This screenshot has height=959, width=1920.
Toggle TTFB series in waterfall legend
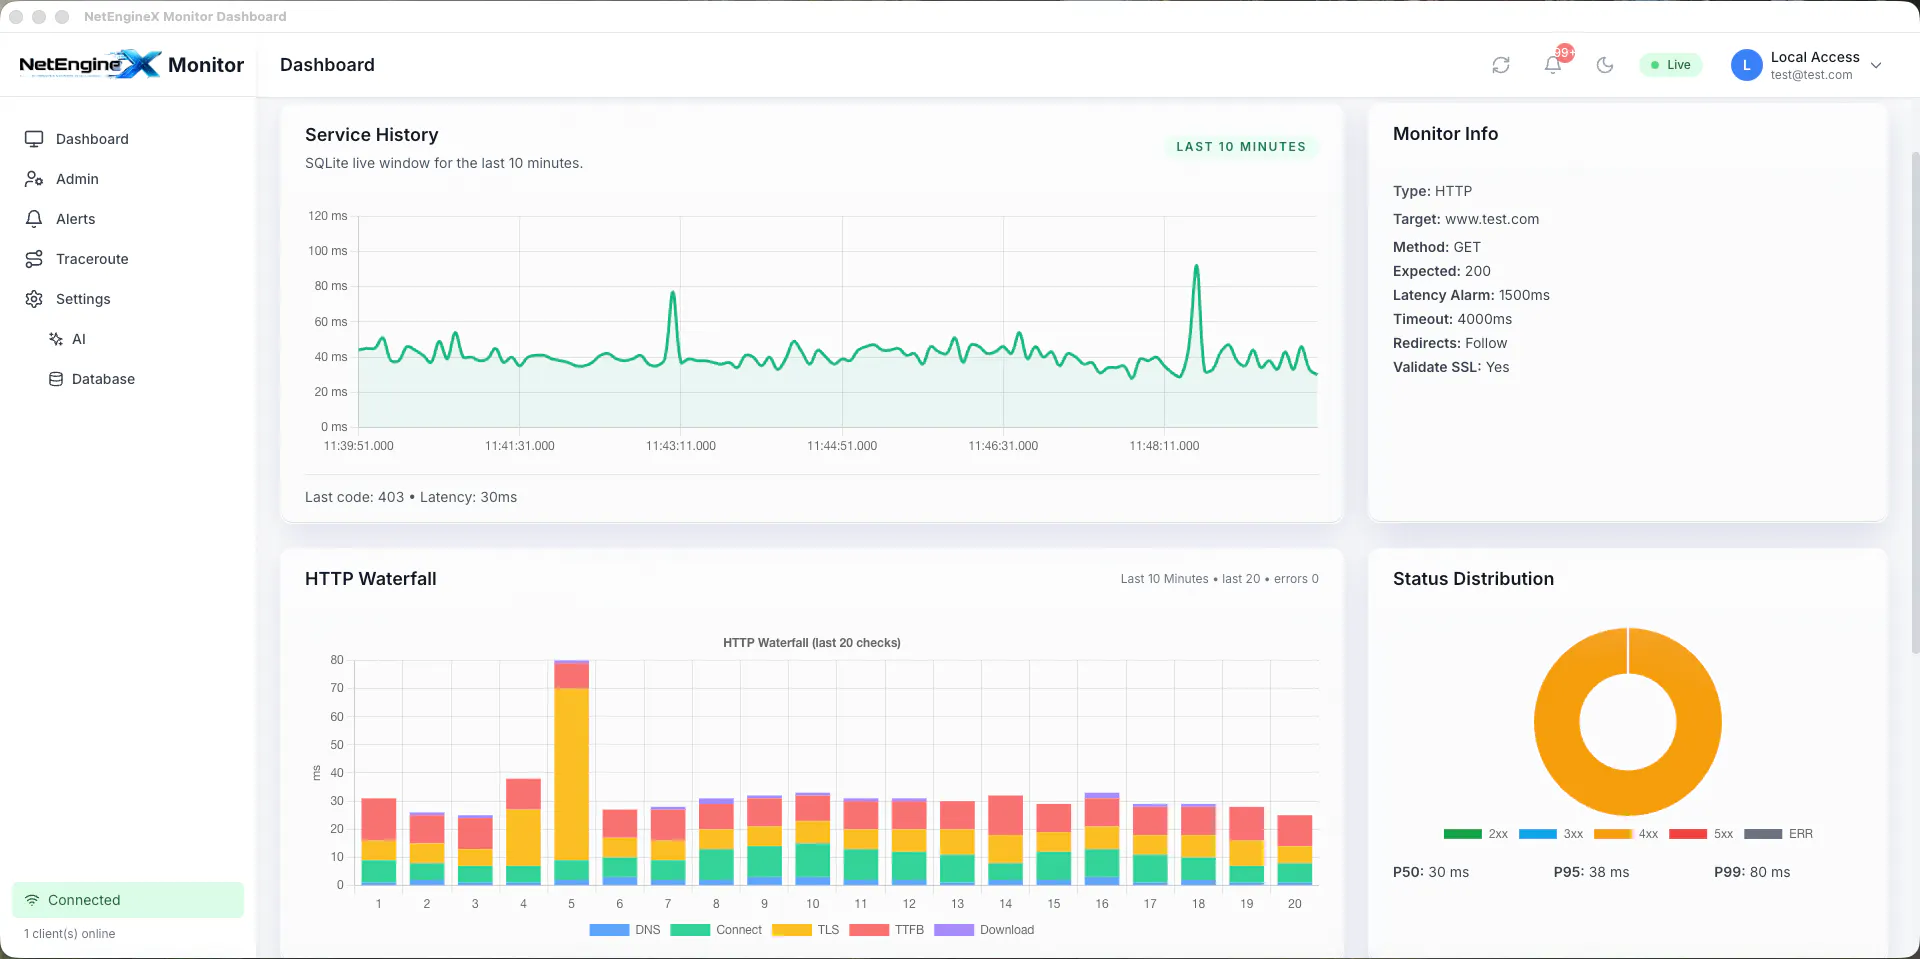887,930
